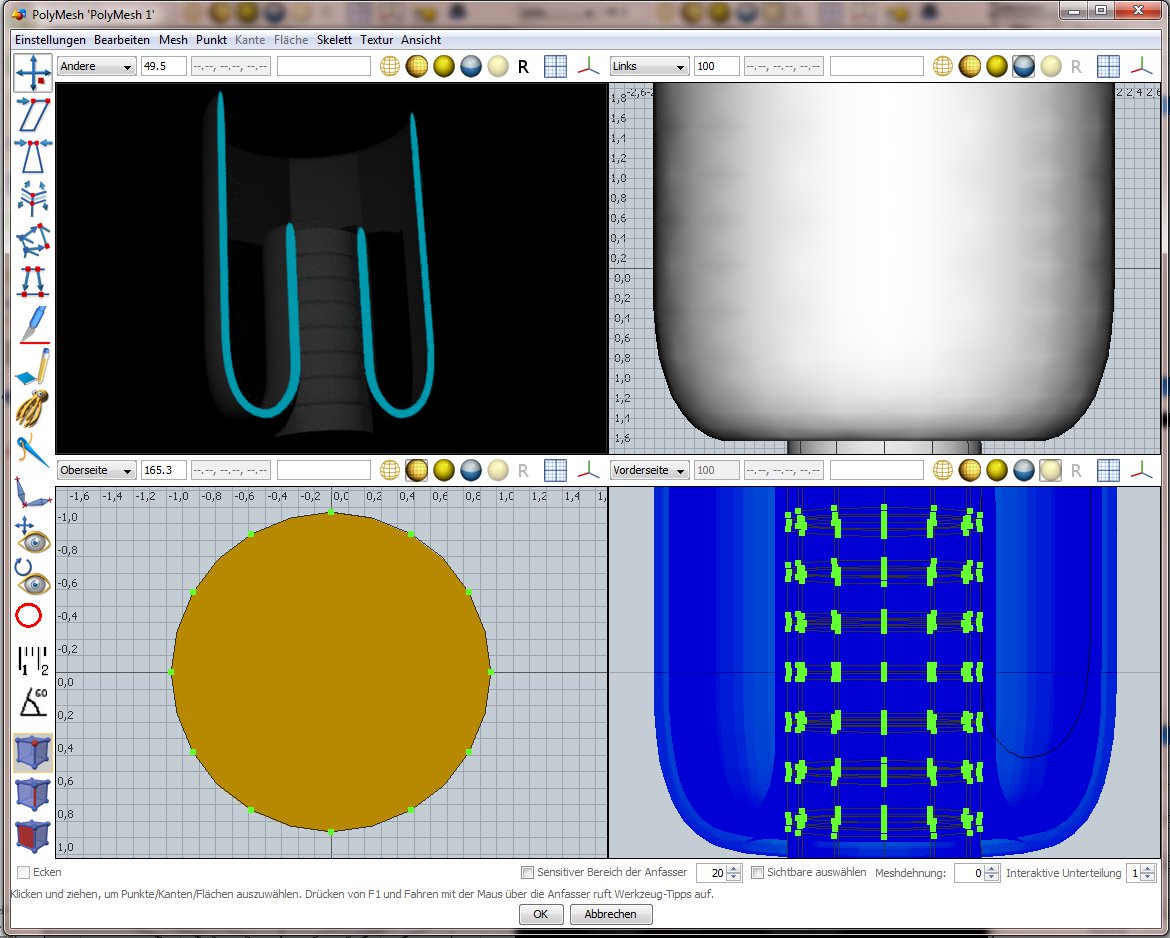1170x938 pixels.
Task: Toggle coordinate axes in Andere view
Action: coord(588,66)
